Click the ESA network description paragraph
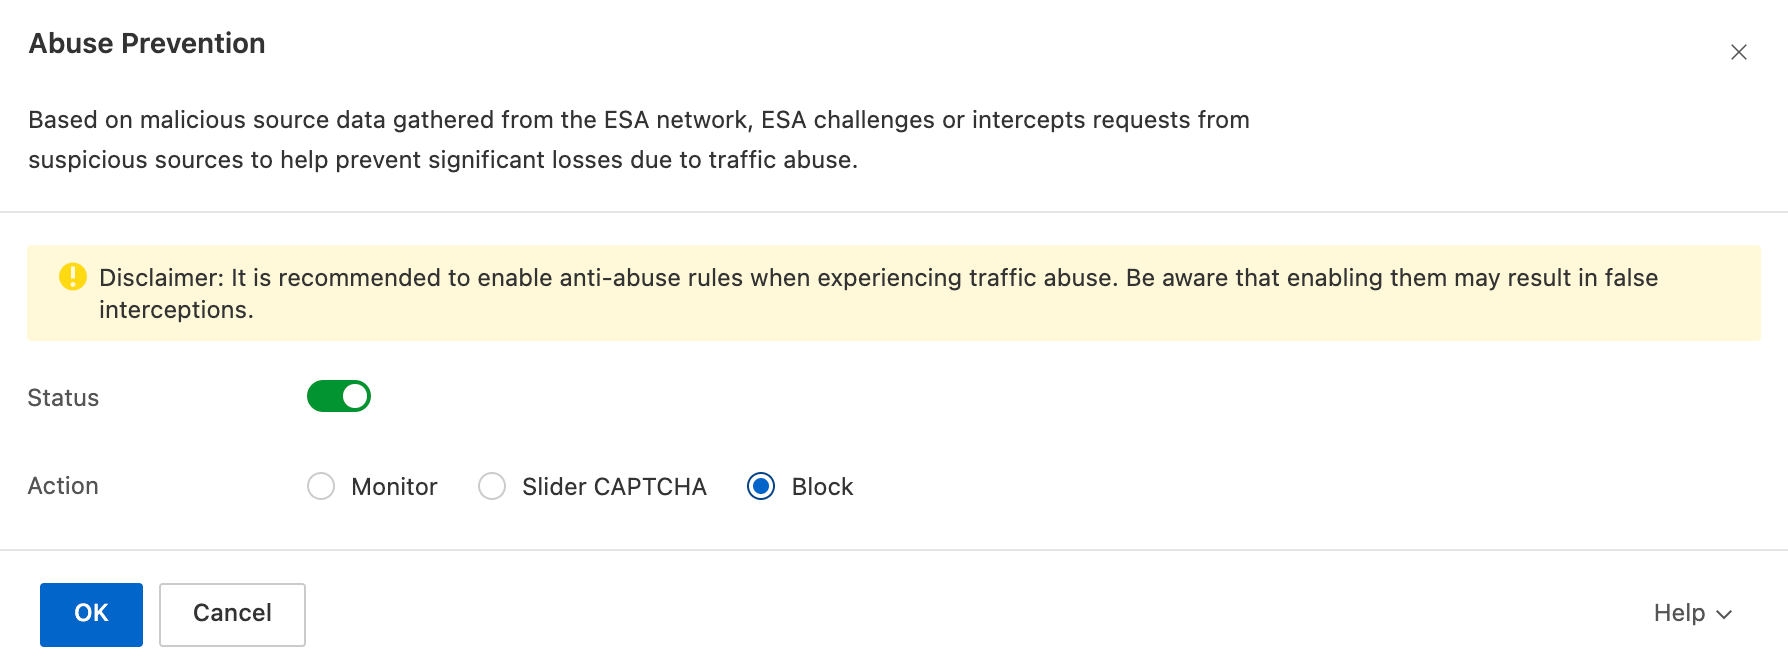 click(x=638, y=120)
